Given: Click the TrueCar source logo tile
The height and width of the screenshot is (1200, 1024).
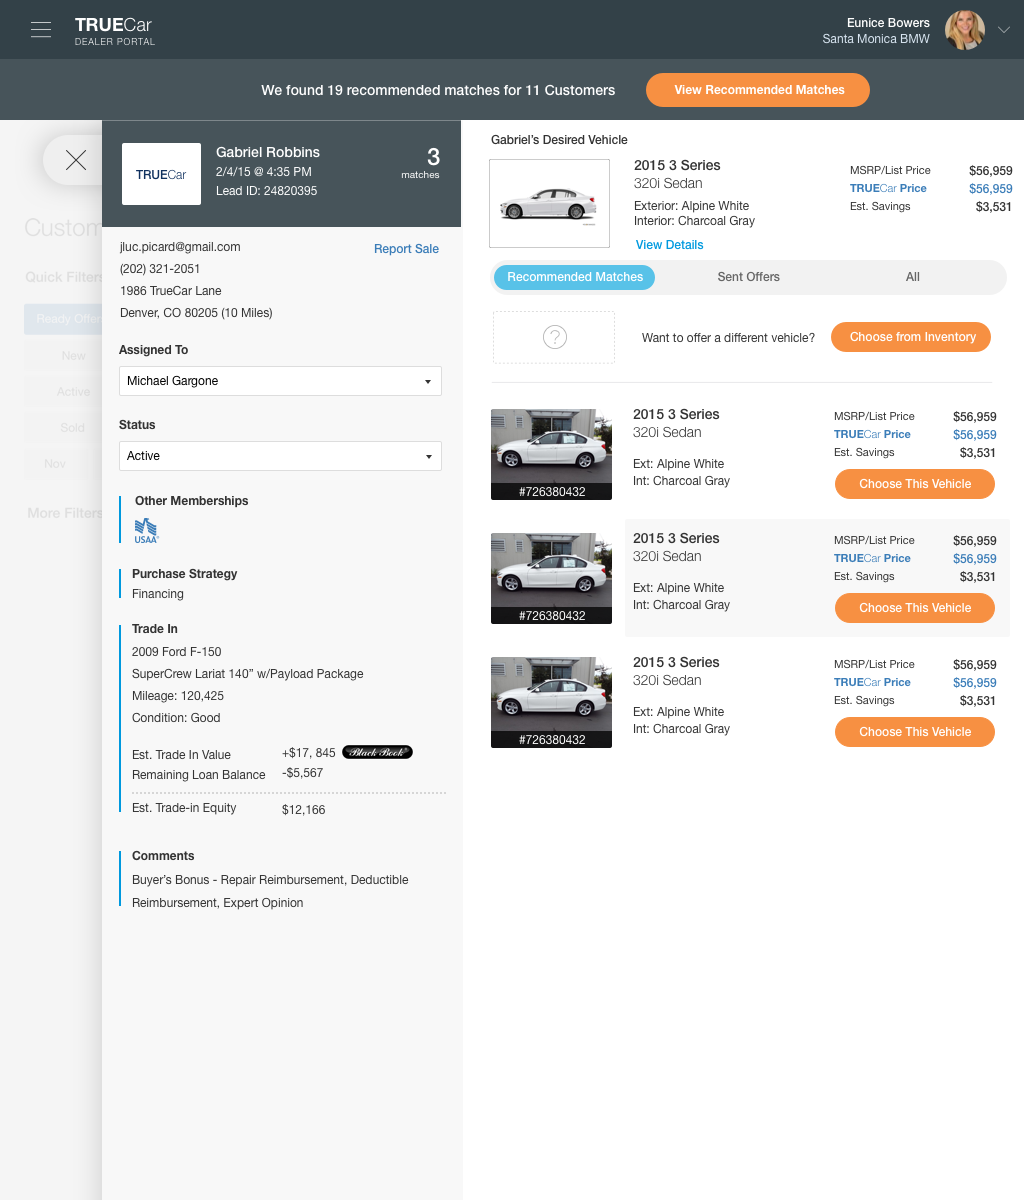Looking at the screenshot, I should (161, 174).
